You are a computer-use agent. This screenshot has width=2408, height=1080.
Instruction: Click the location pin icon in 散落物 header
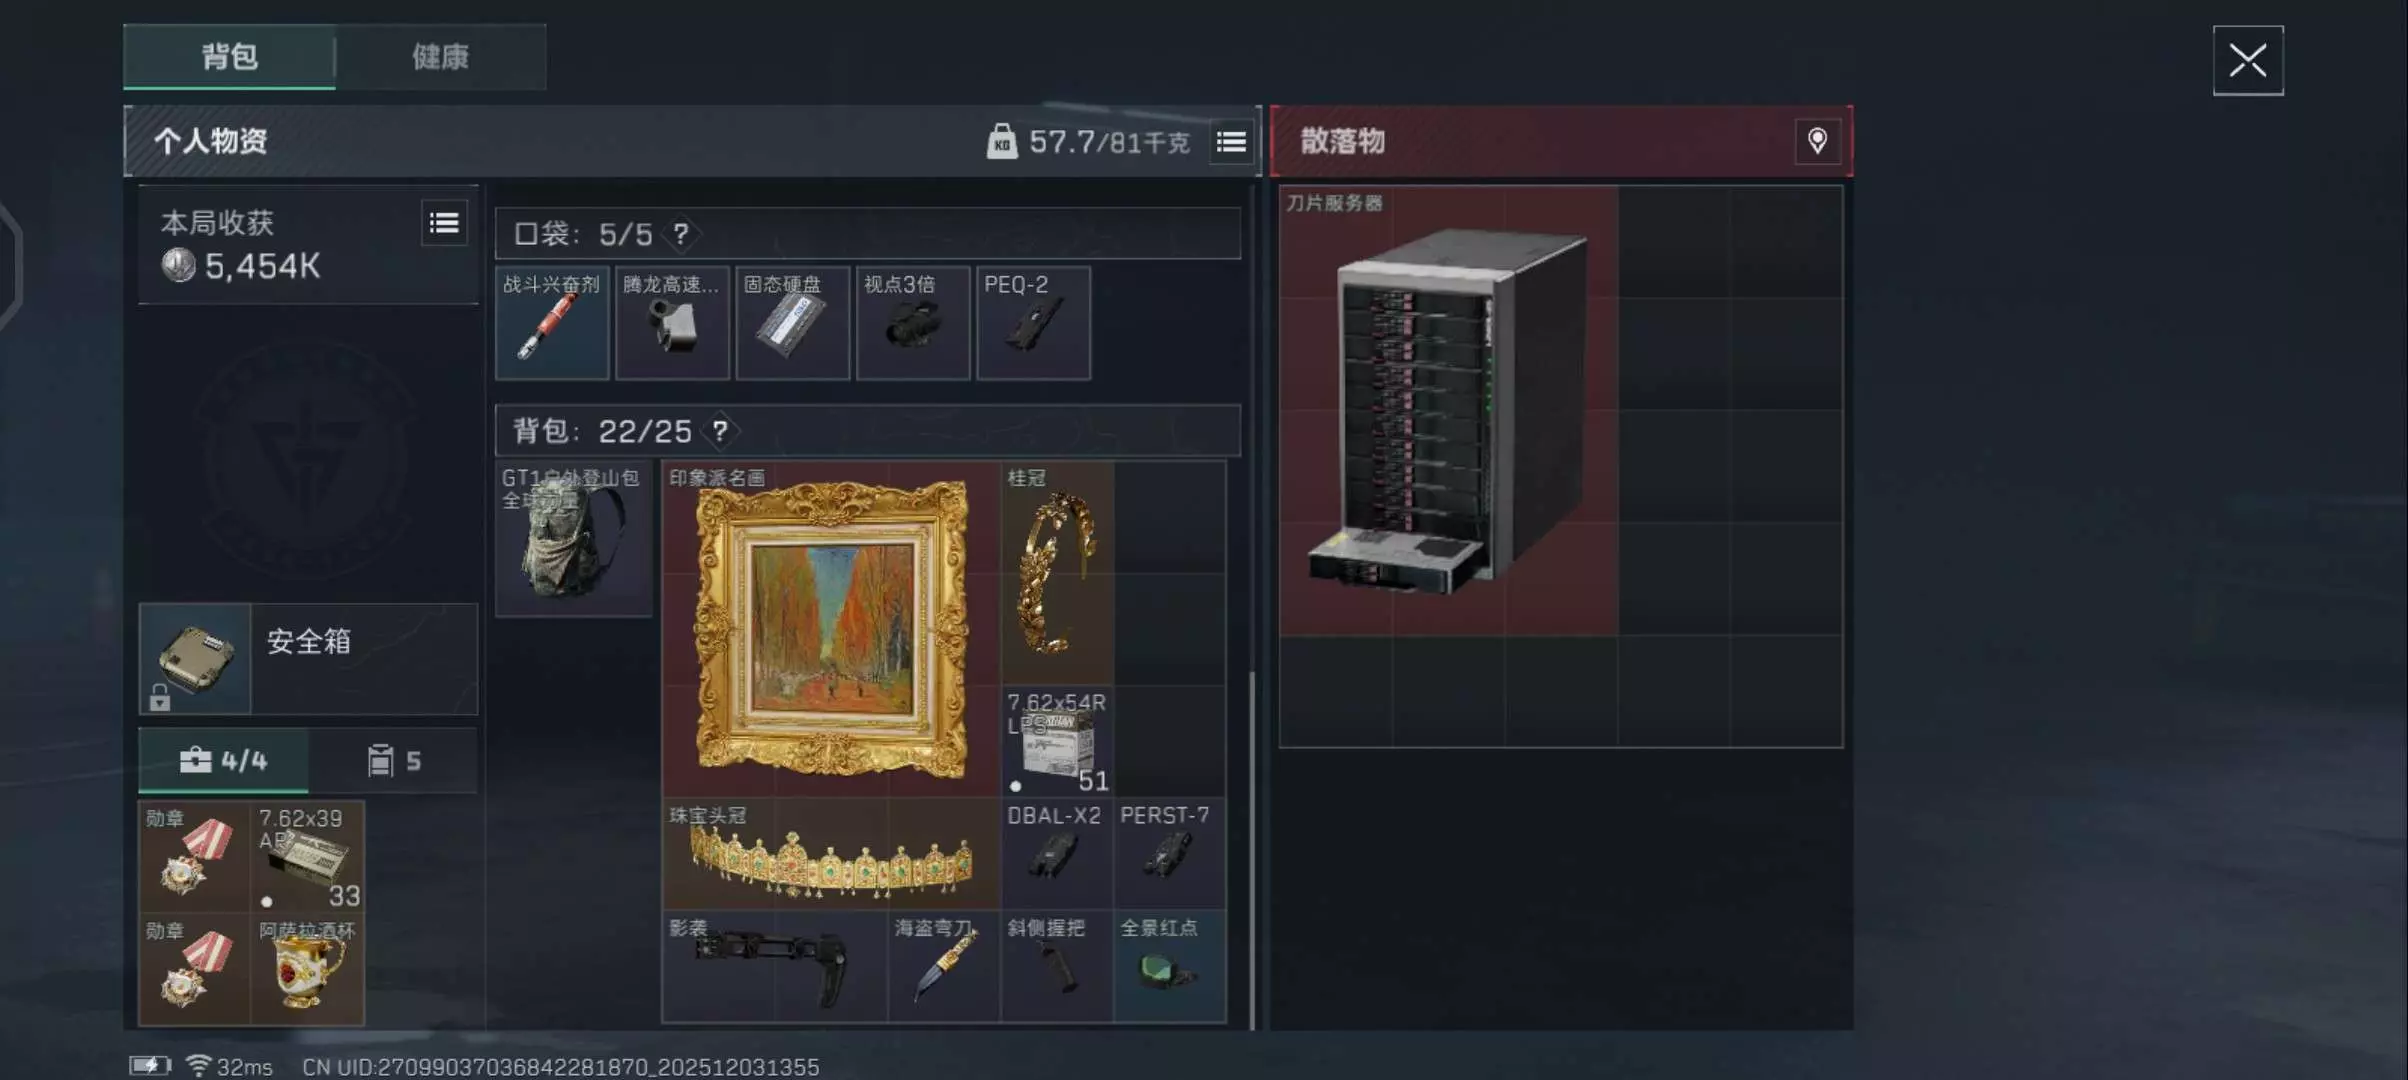pos(1817,141)
